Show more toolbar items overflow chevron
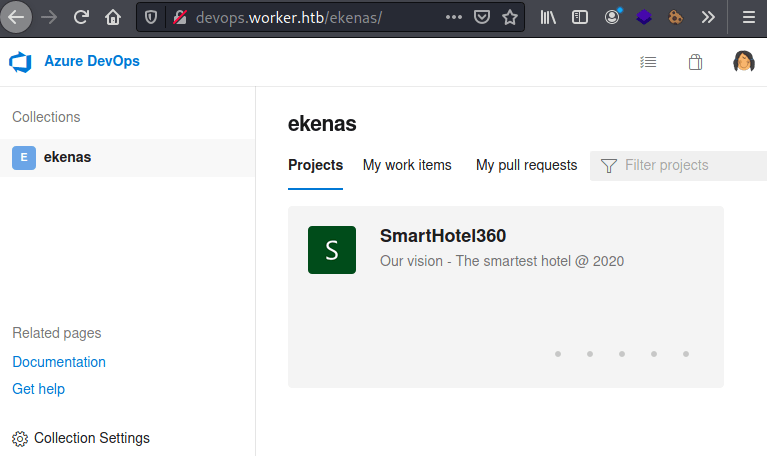The height and width of the screenshot is (456, 767). (x=708, y=18)
